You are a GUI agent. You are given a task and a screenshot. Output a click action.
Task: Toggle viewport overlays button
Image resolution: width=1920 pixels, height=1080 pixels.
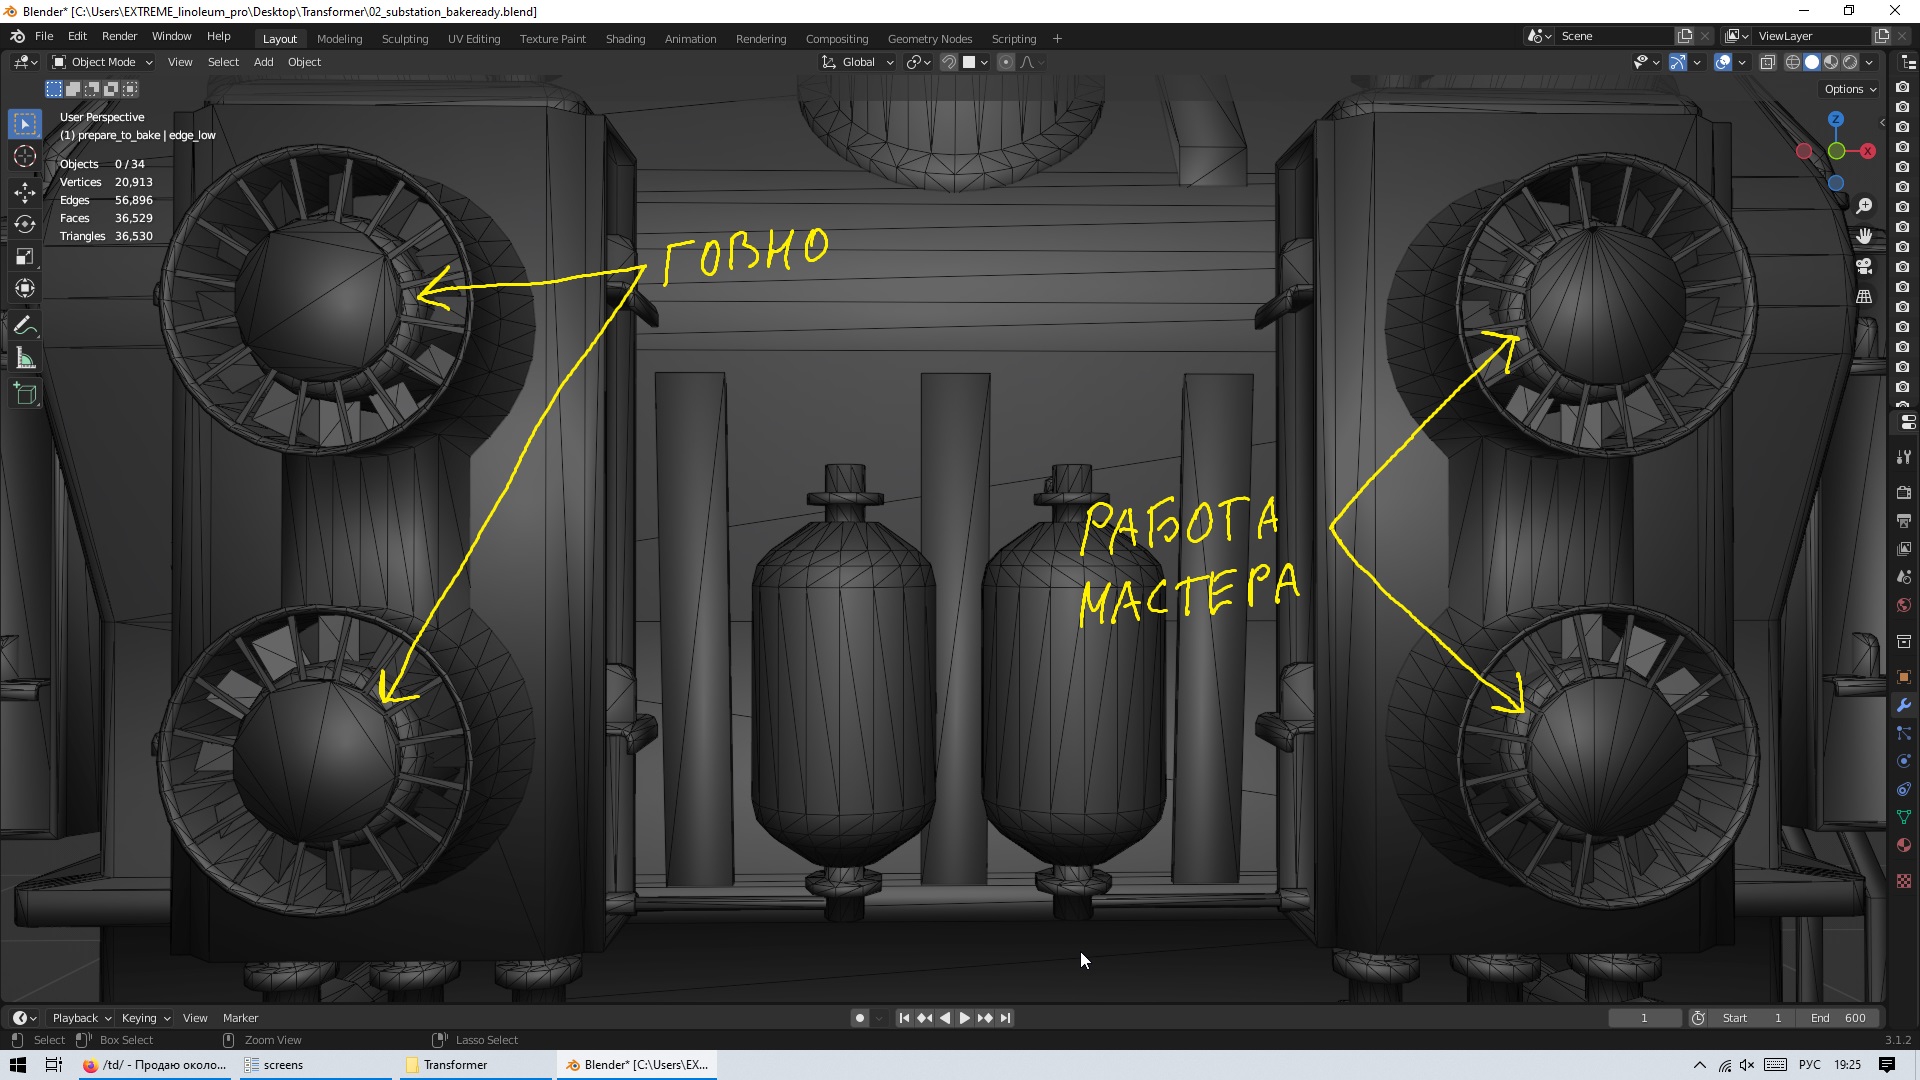(x=1723, y=62)
